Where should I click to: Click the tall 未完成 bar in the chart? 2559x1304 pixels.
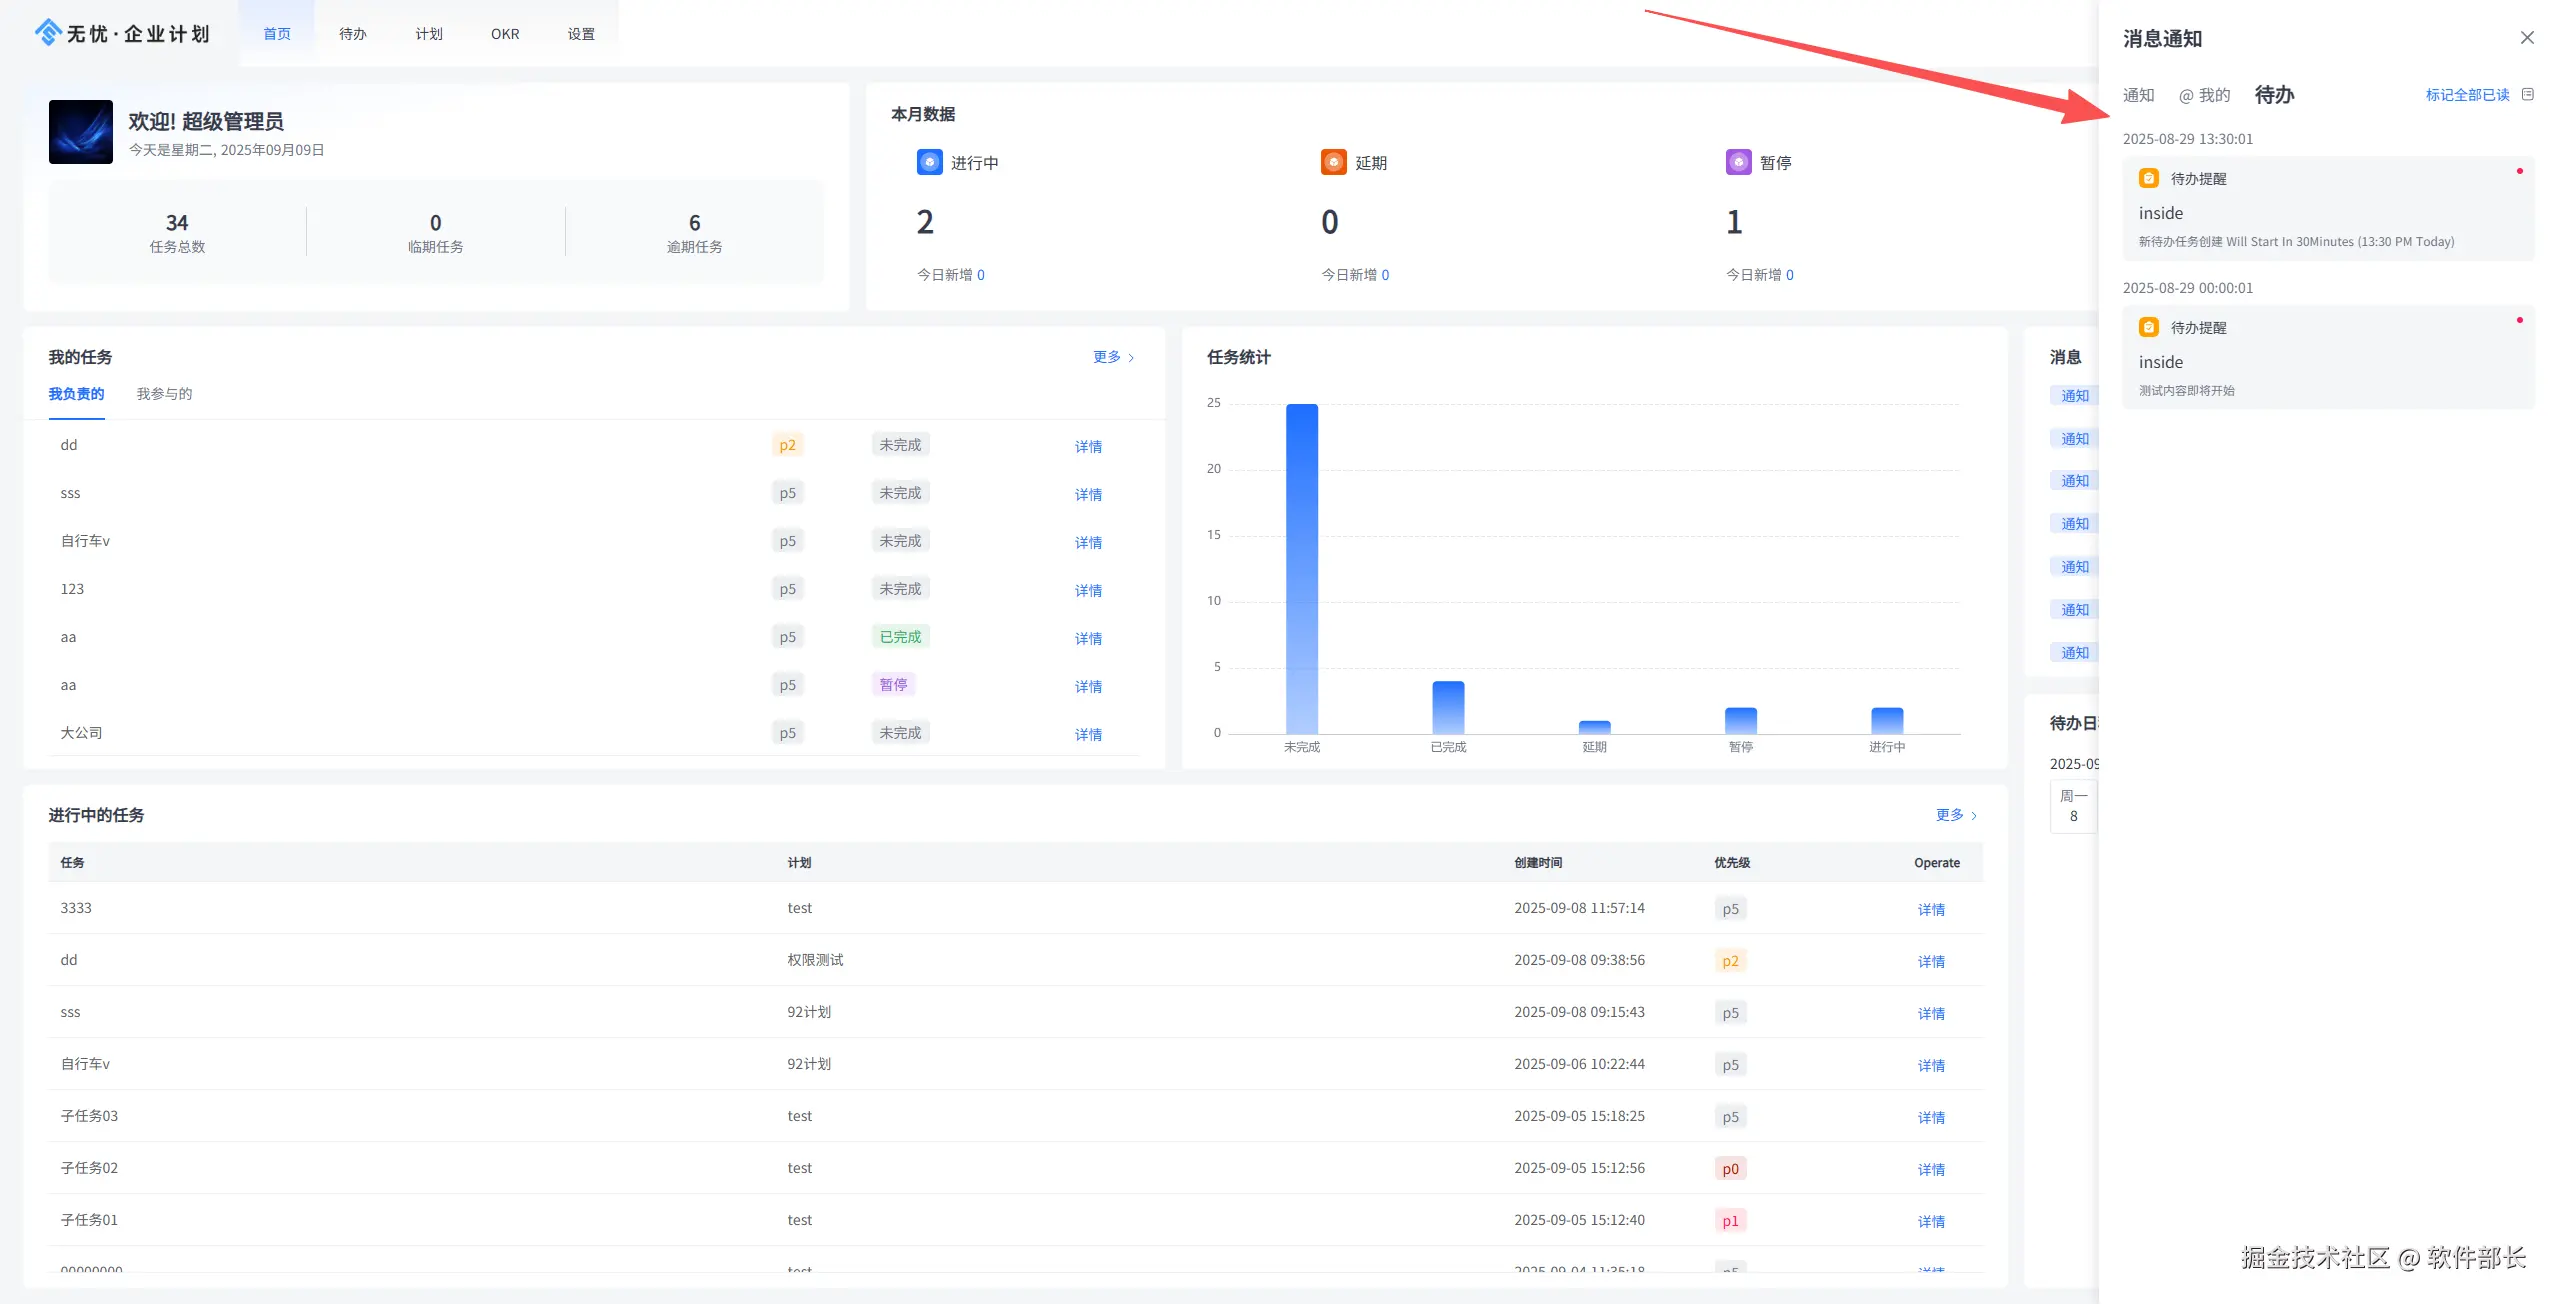(1301, 568)
